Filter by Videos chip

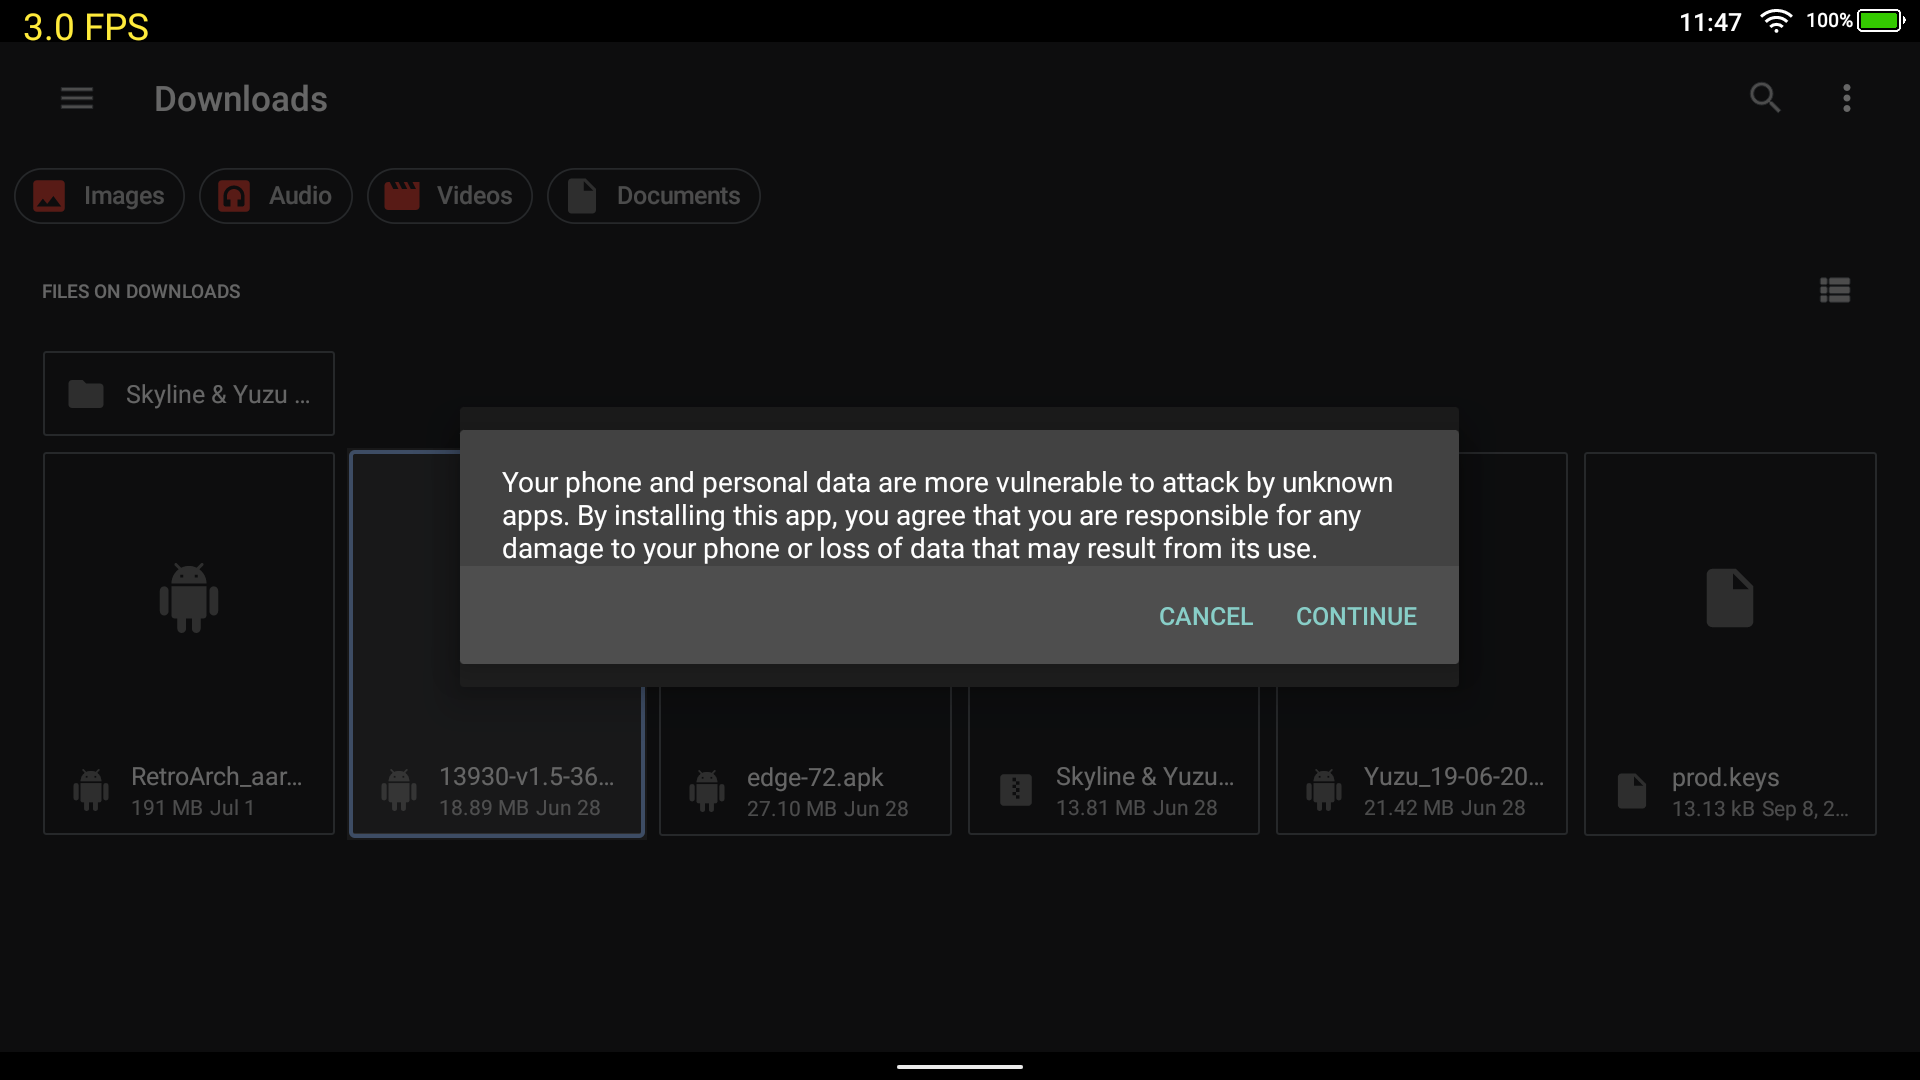coord(449,196)
